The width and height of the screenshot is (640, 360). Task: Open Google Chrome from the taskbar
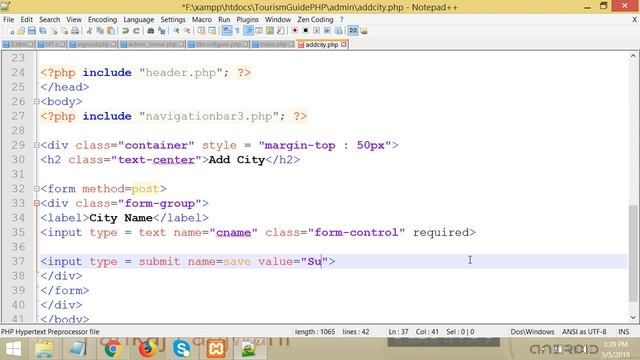click(x=113, y=349)
